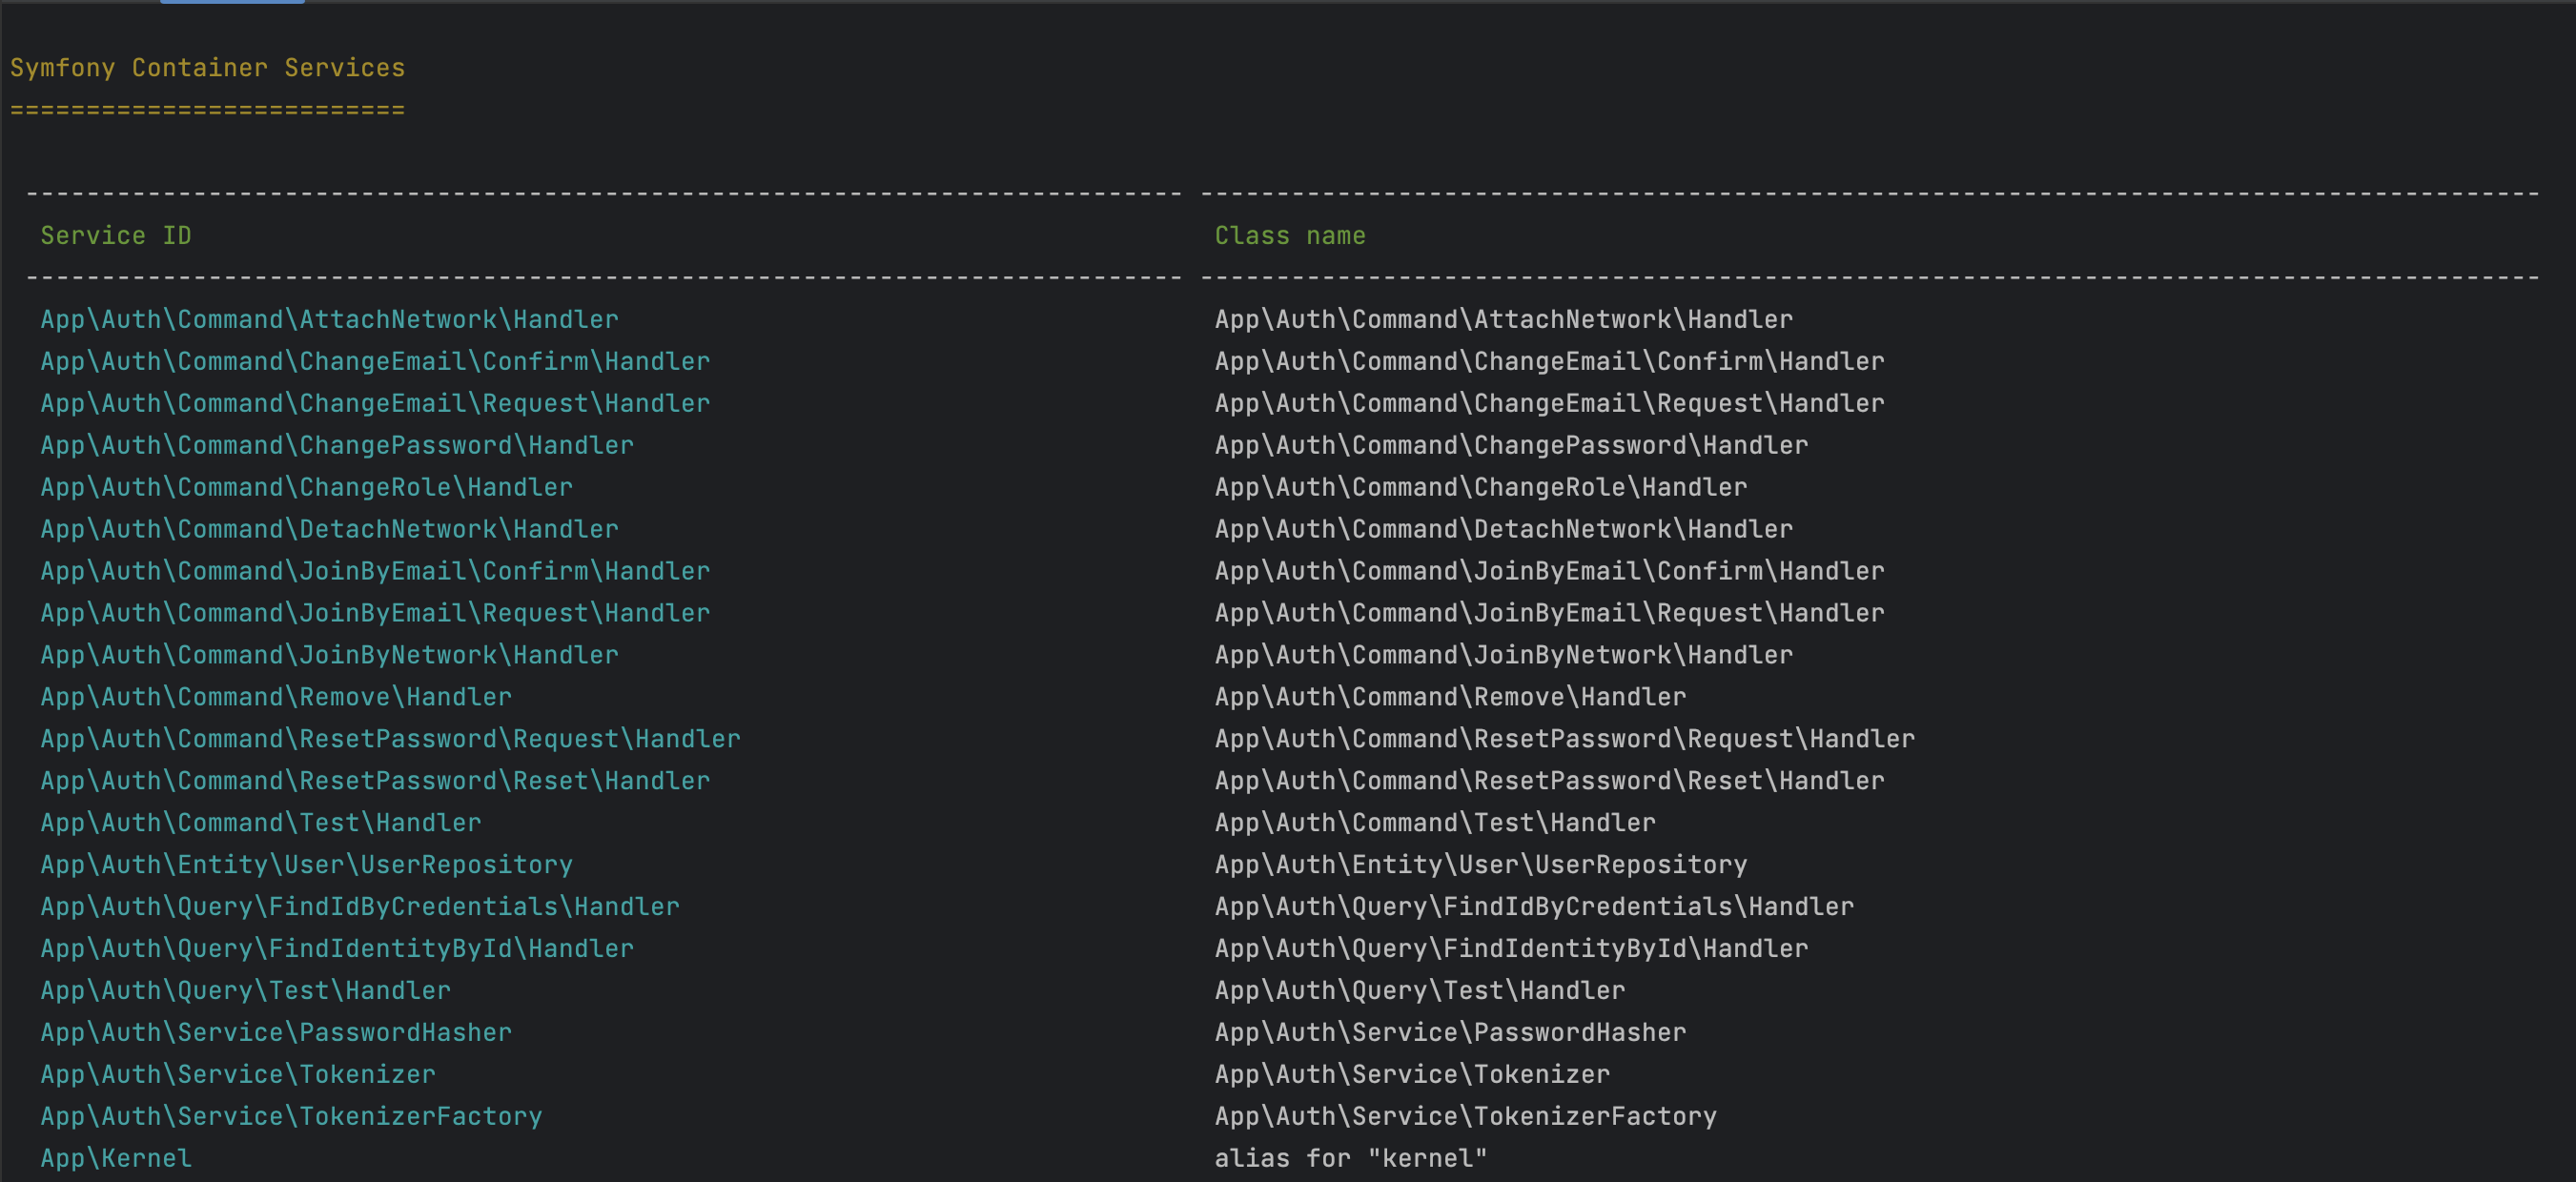Select Service ID App\Auth\Command\DetachNetwork\Handler

coord(330,530)
